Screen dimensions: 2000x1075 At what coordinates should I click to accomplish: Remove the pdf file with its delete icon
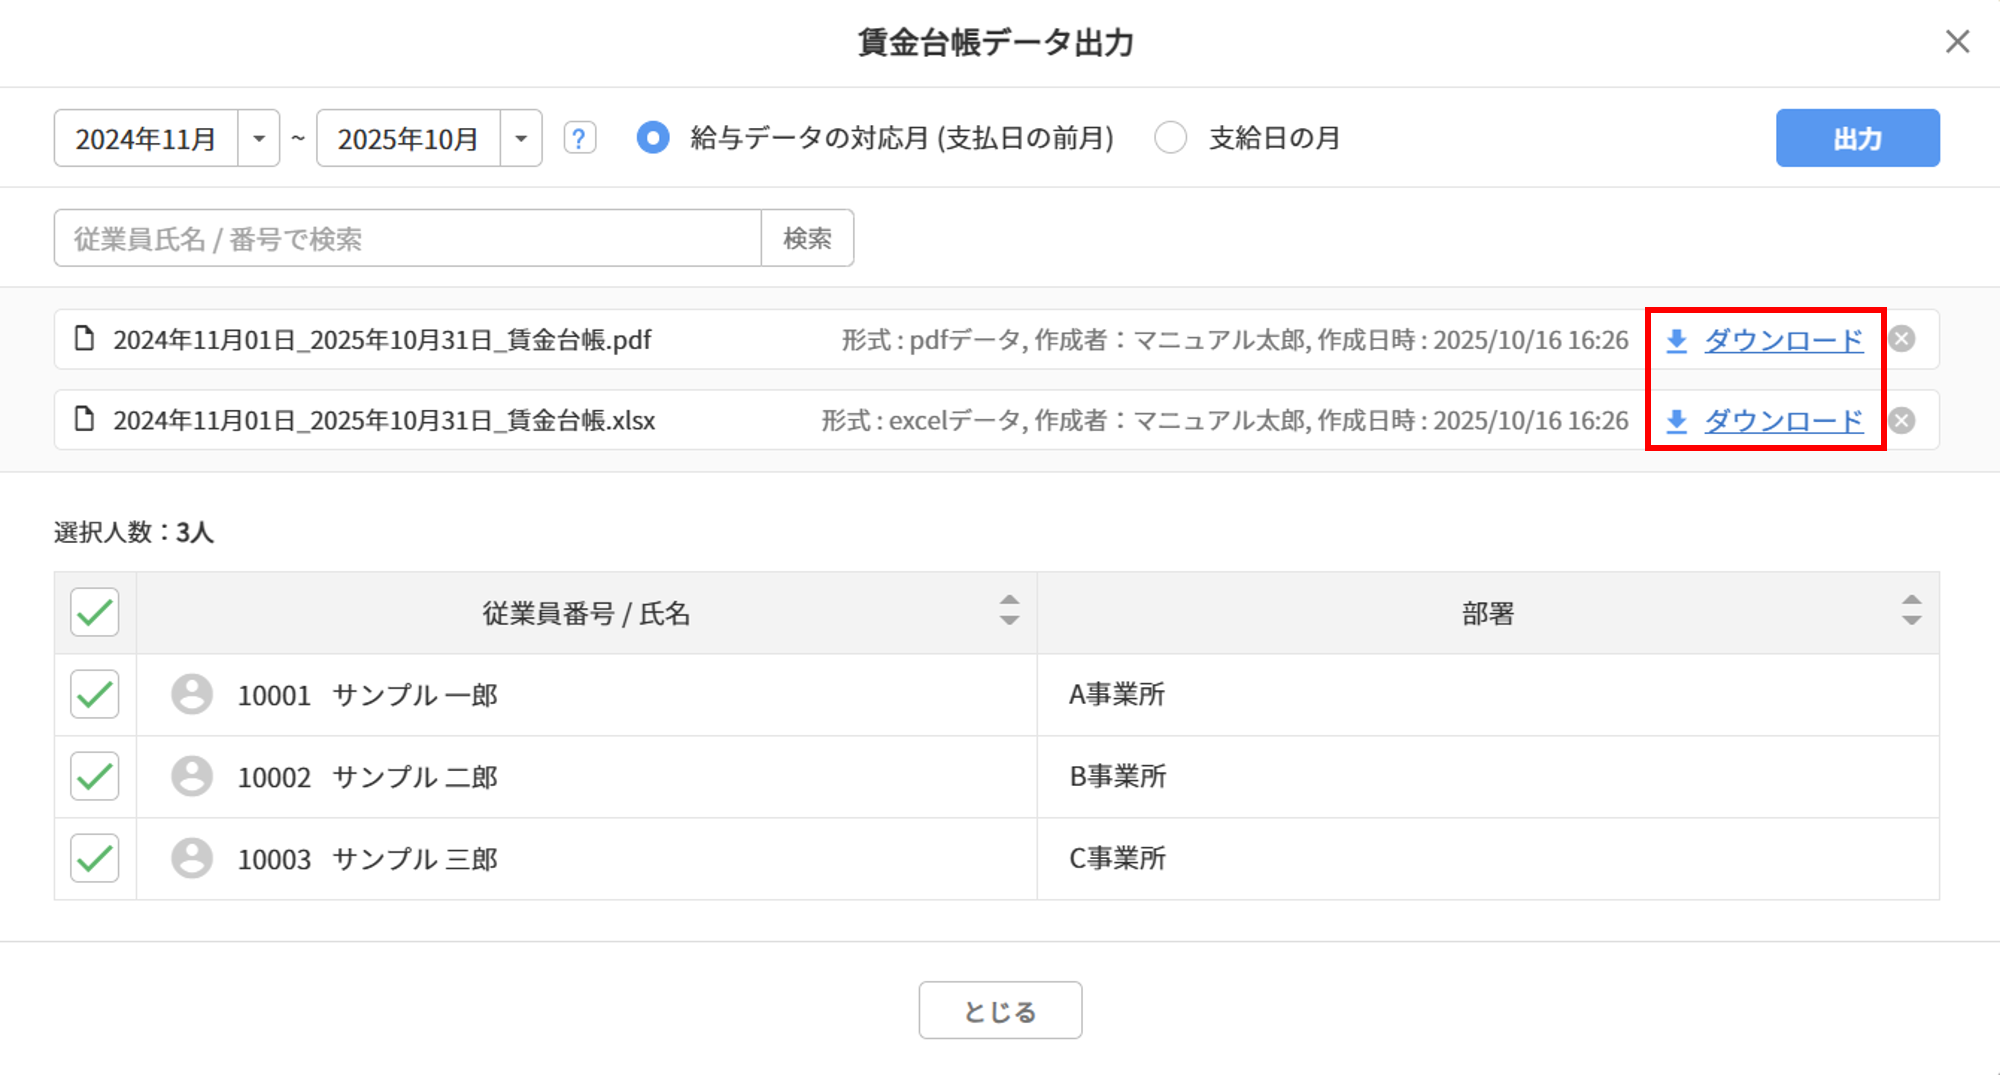tap(1902, 339)
